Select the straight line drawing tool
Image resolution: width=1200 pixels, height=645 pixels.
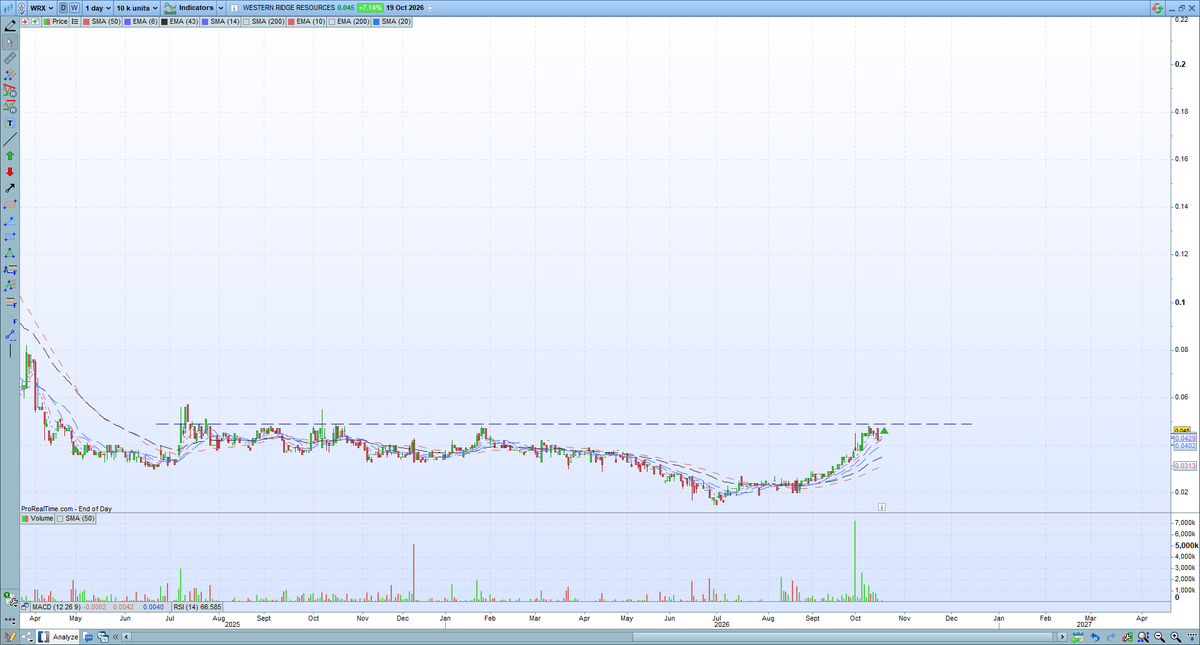(x=10, y=139)
